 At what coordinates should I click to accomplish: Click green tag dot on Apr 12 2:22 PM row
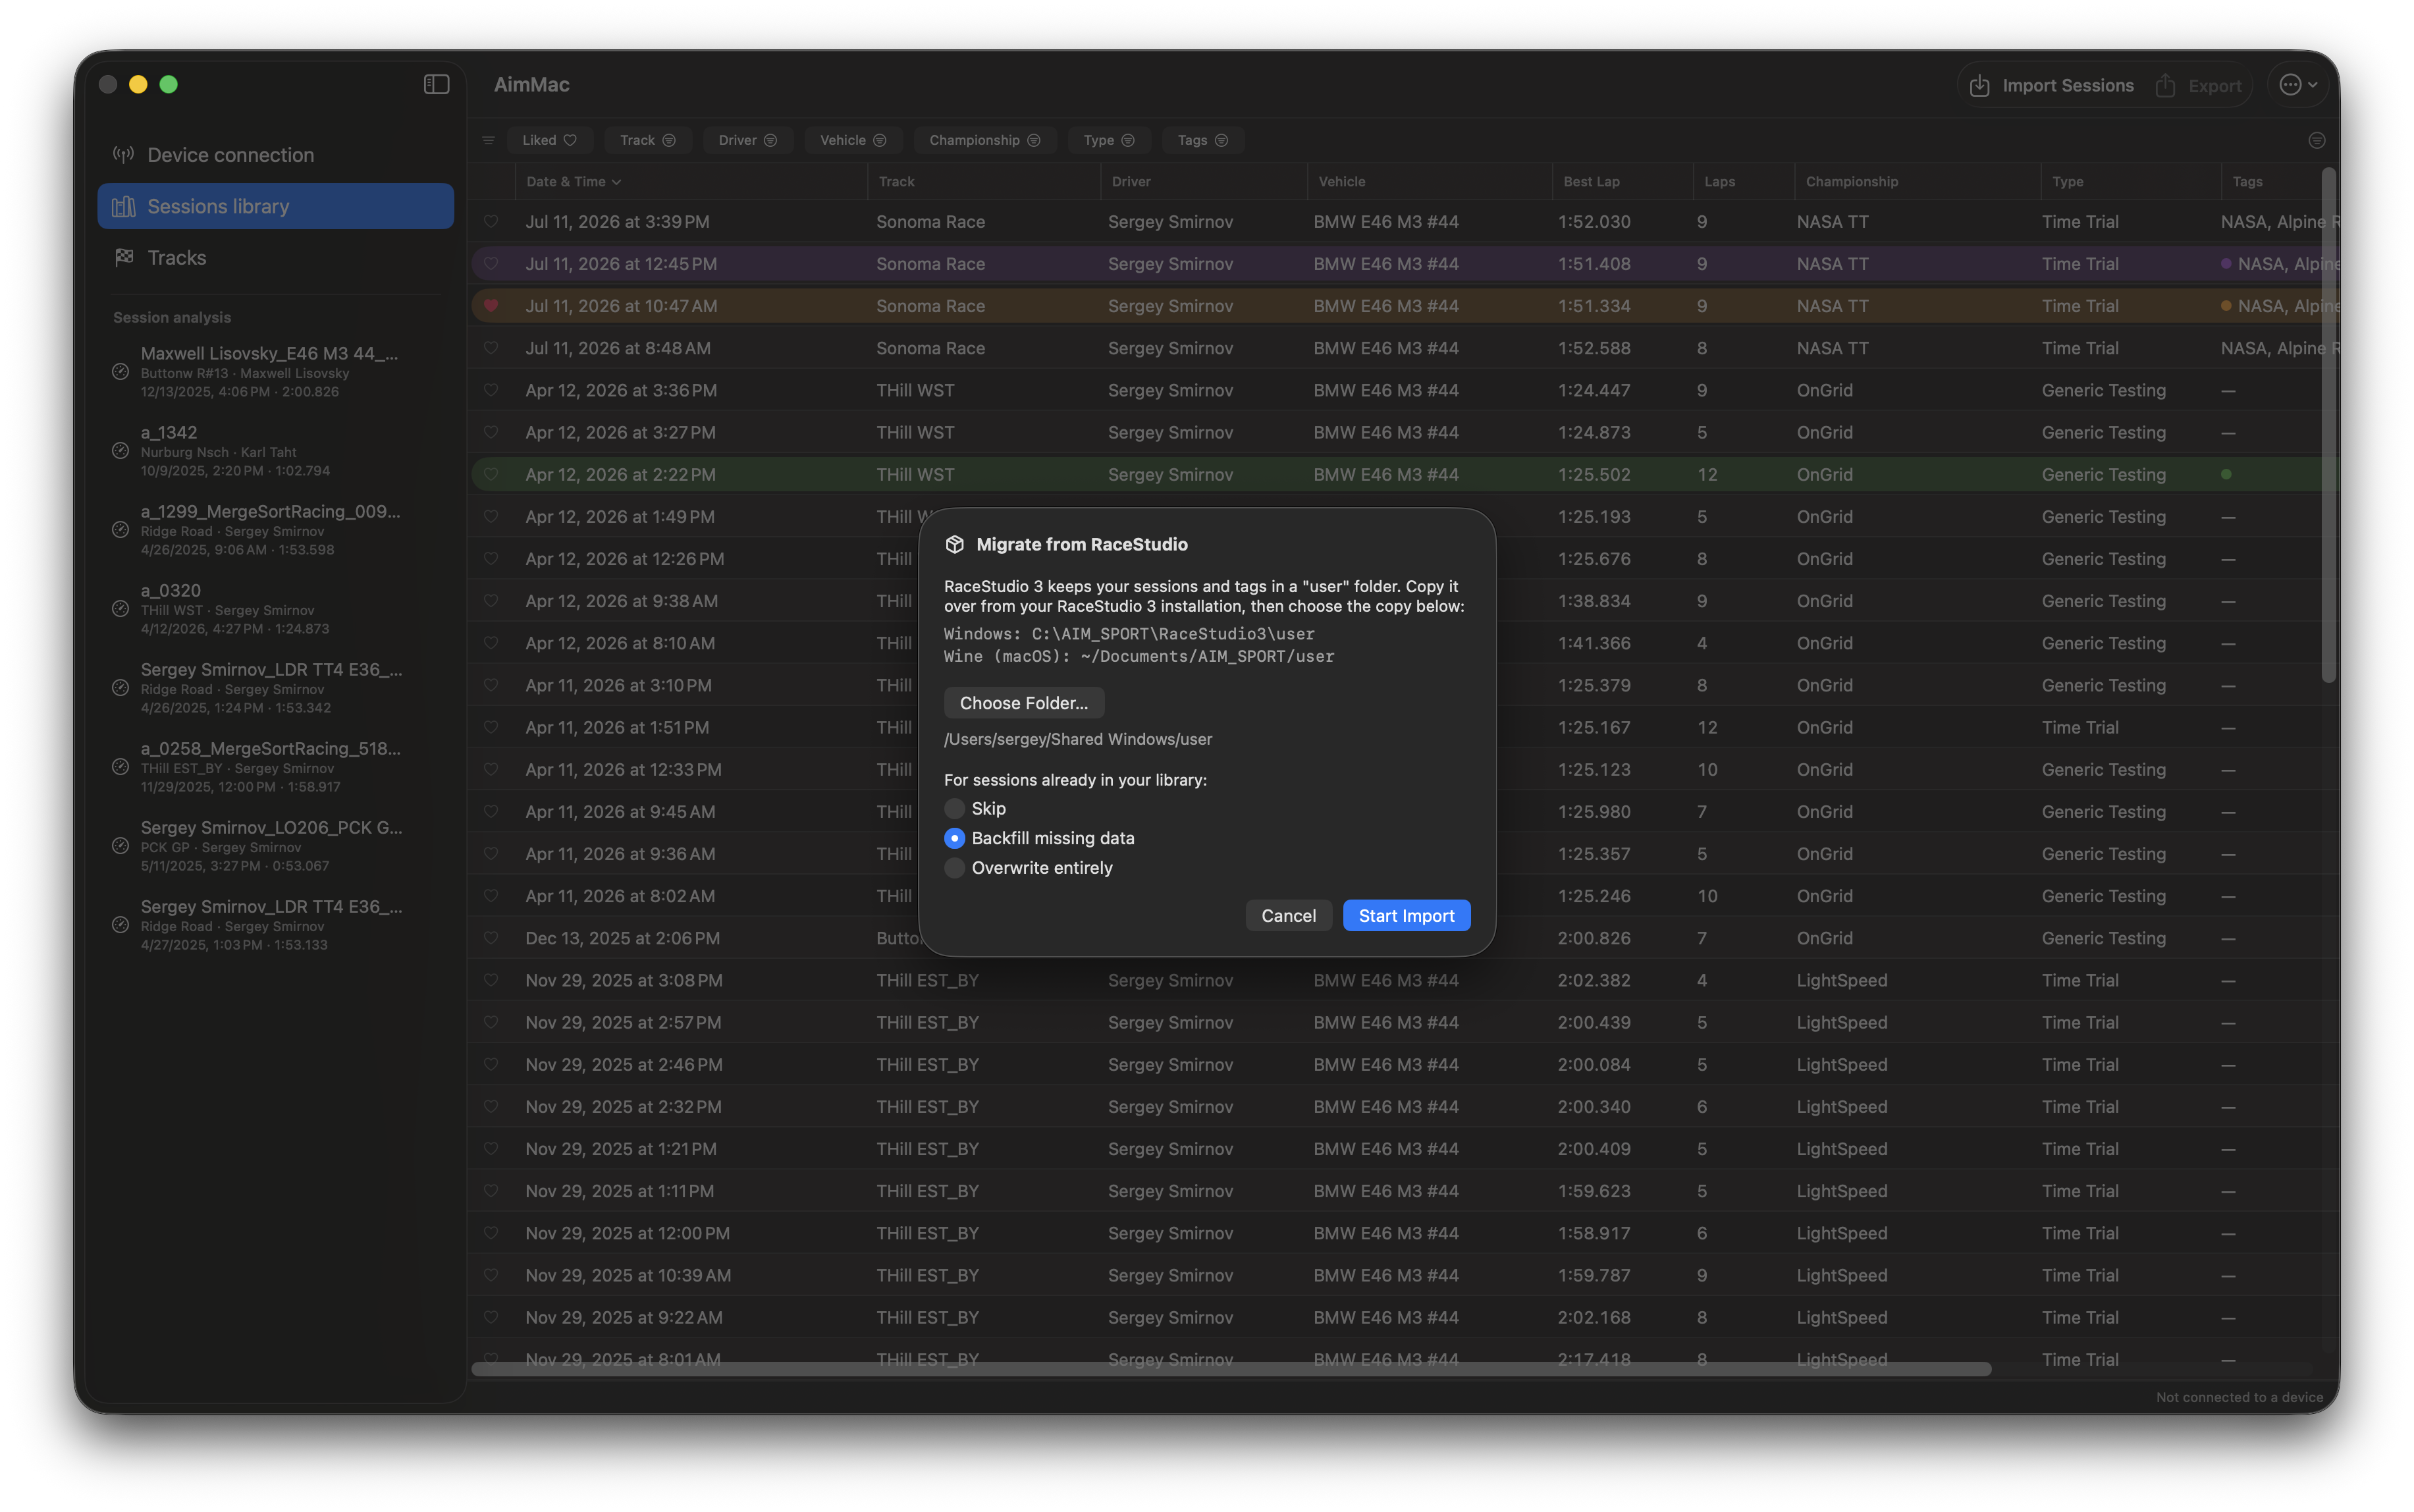click(2226, 474)
